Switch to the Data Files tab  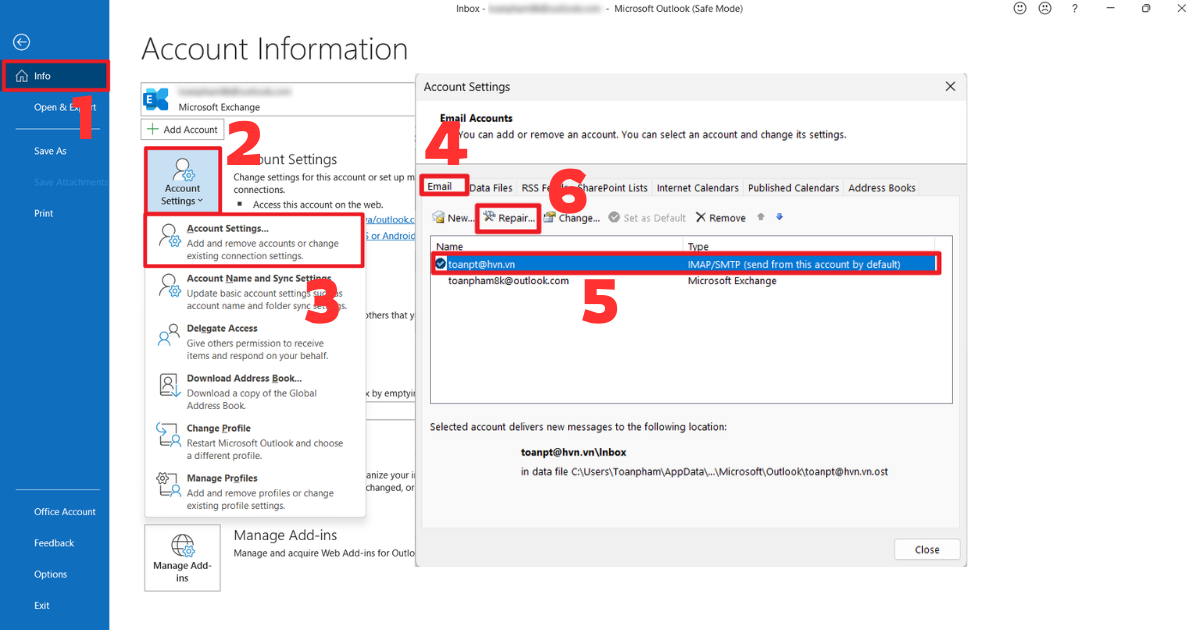click(491, 188)
